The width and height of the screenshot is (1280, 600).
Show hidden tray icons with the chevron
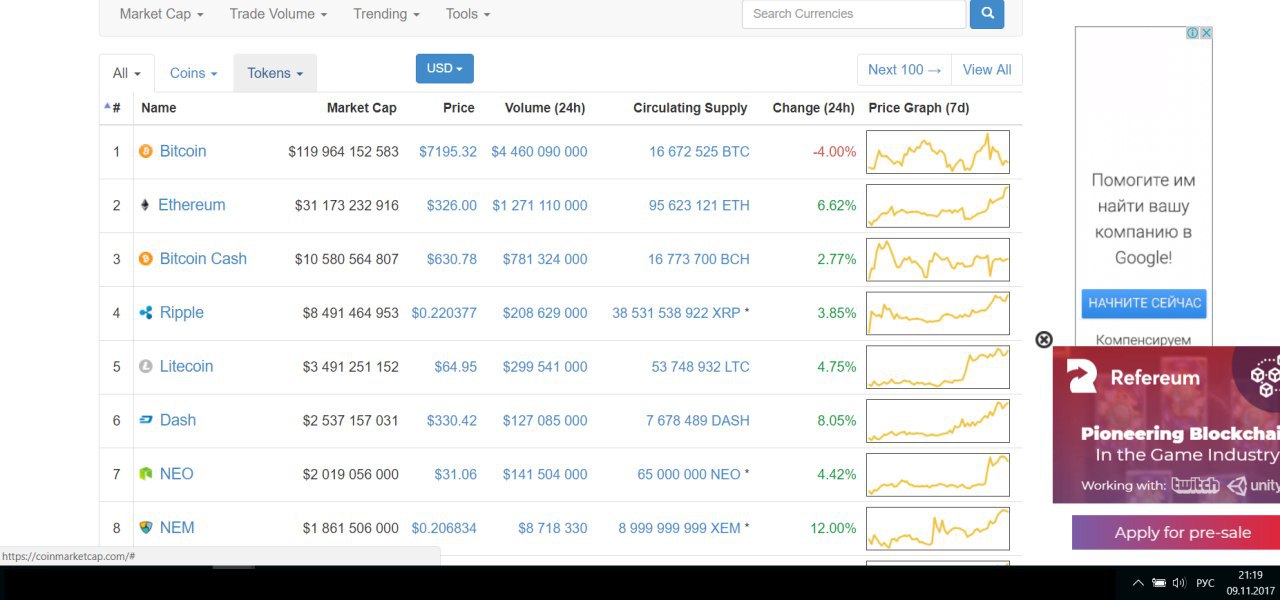[1138, 583]
